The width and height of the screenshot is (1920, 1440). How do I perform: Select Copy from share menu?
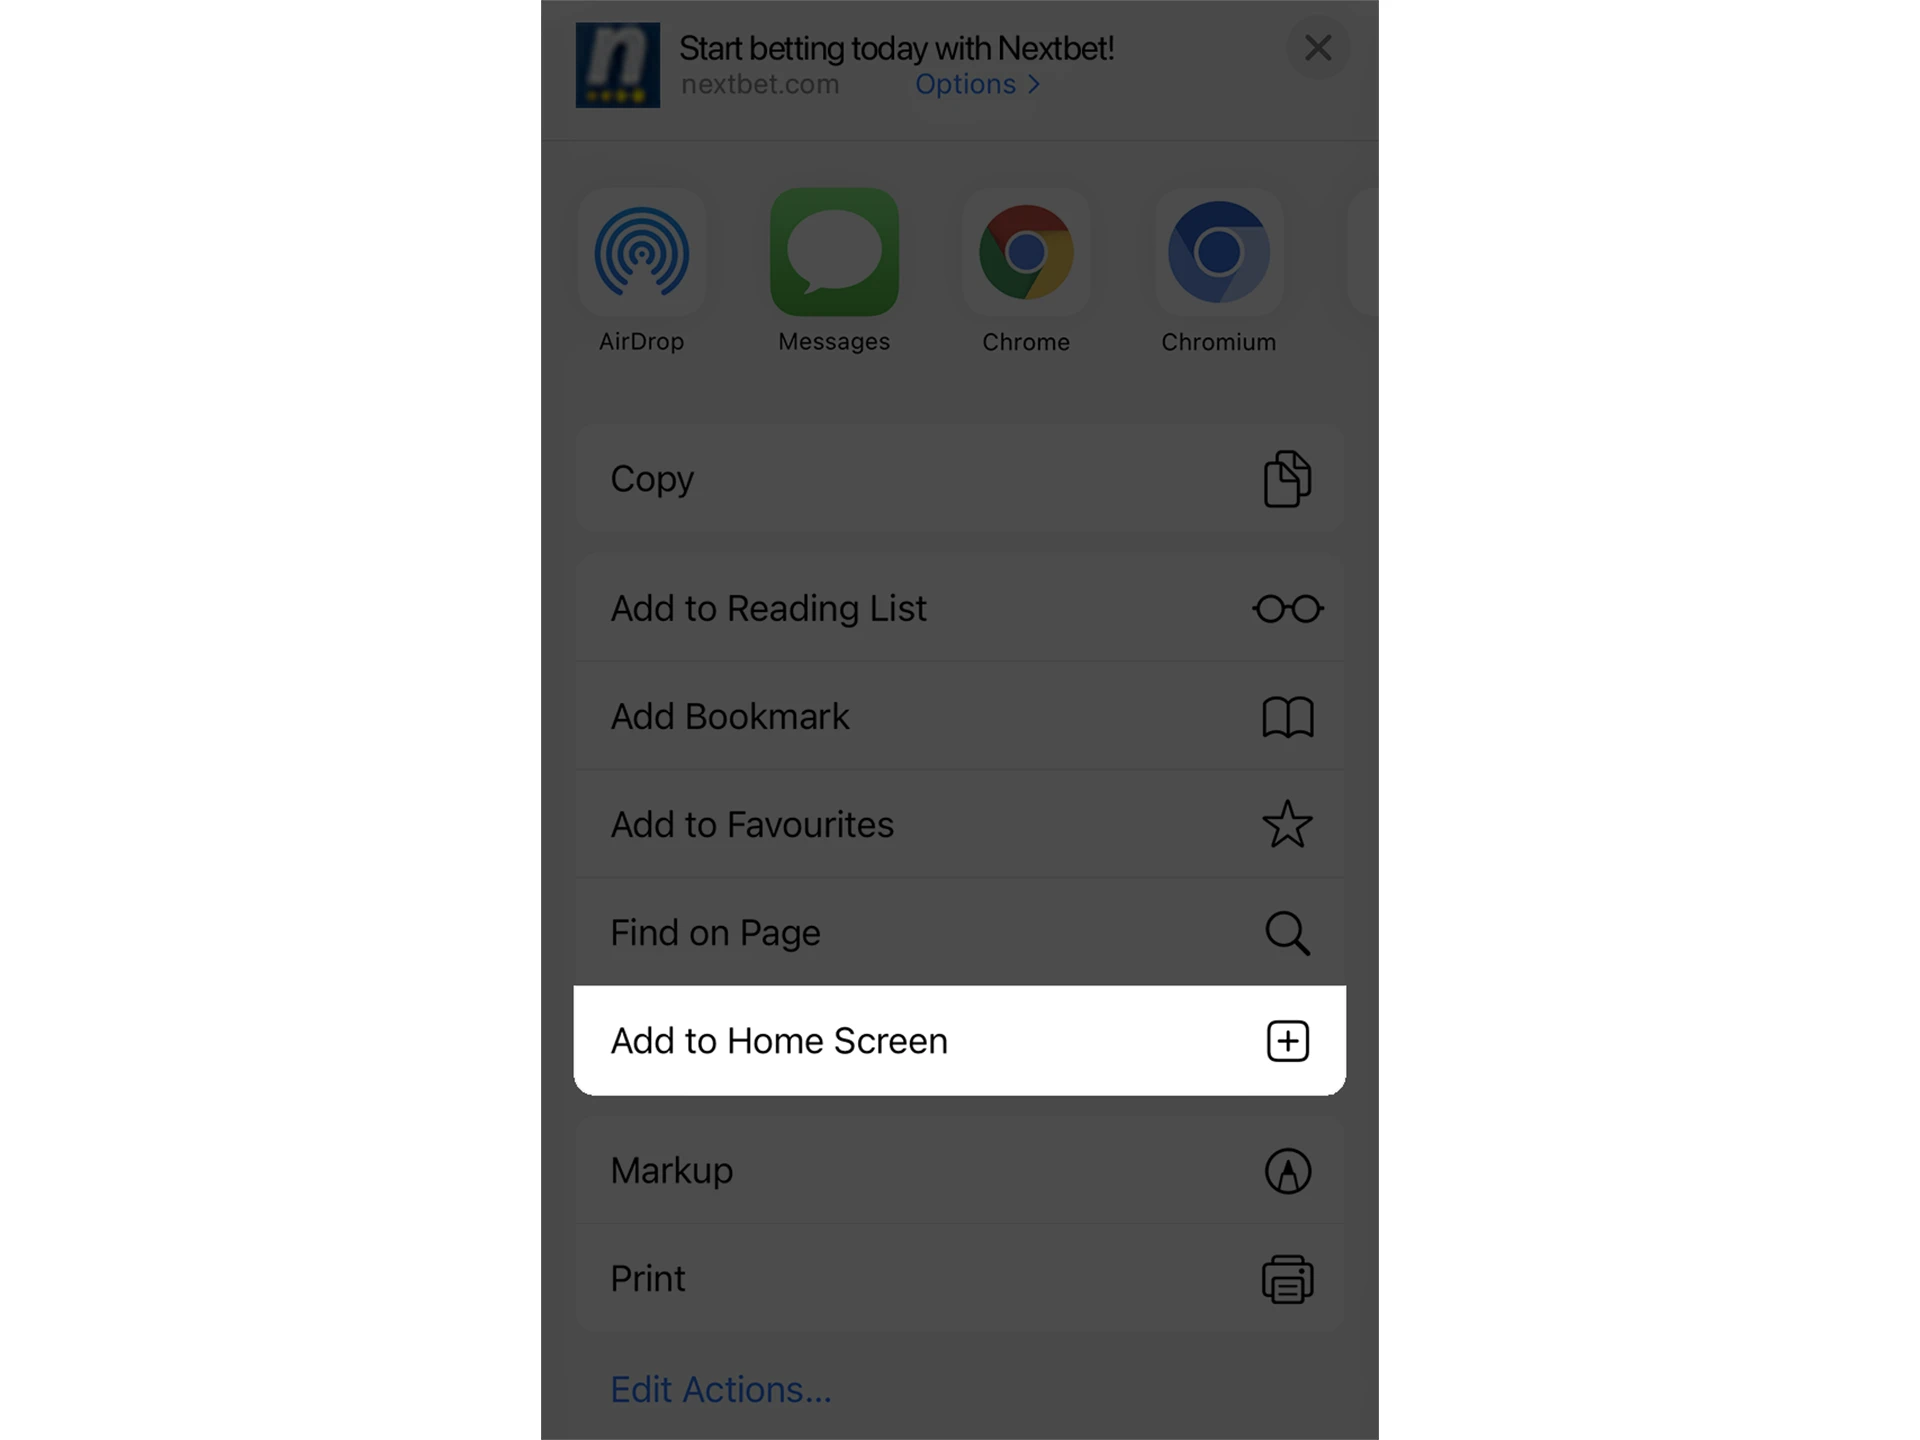960,478
